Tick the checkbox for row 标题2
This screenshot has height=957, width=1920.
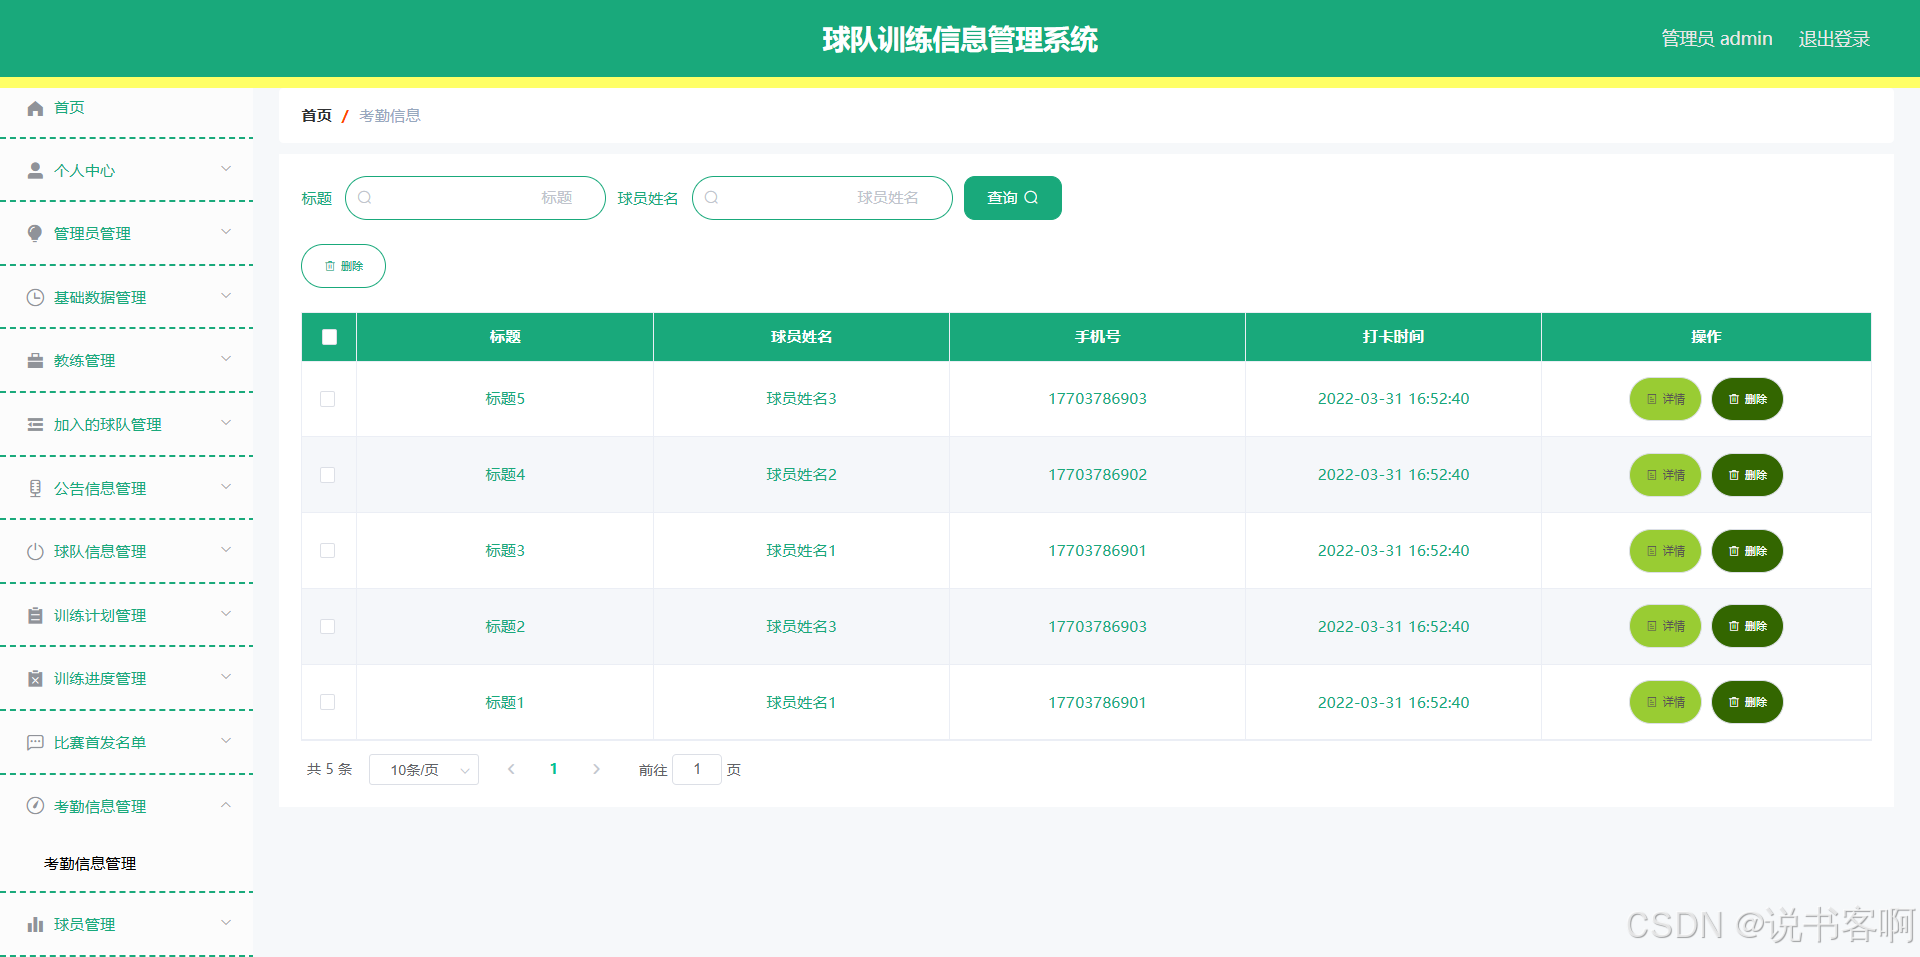[327, 626]
